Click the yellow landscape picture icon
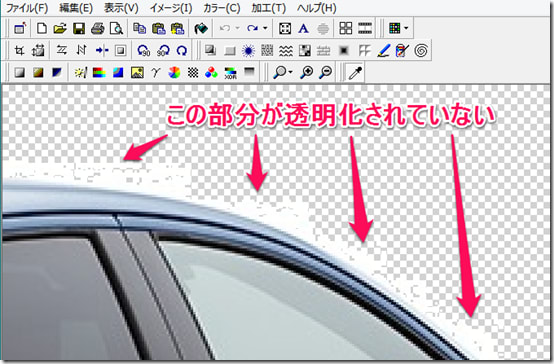The height and width of the screenshot is (364, 554). (137, 72)
